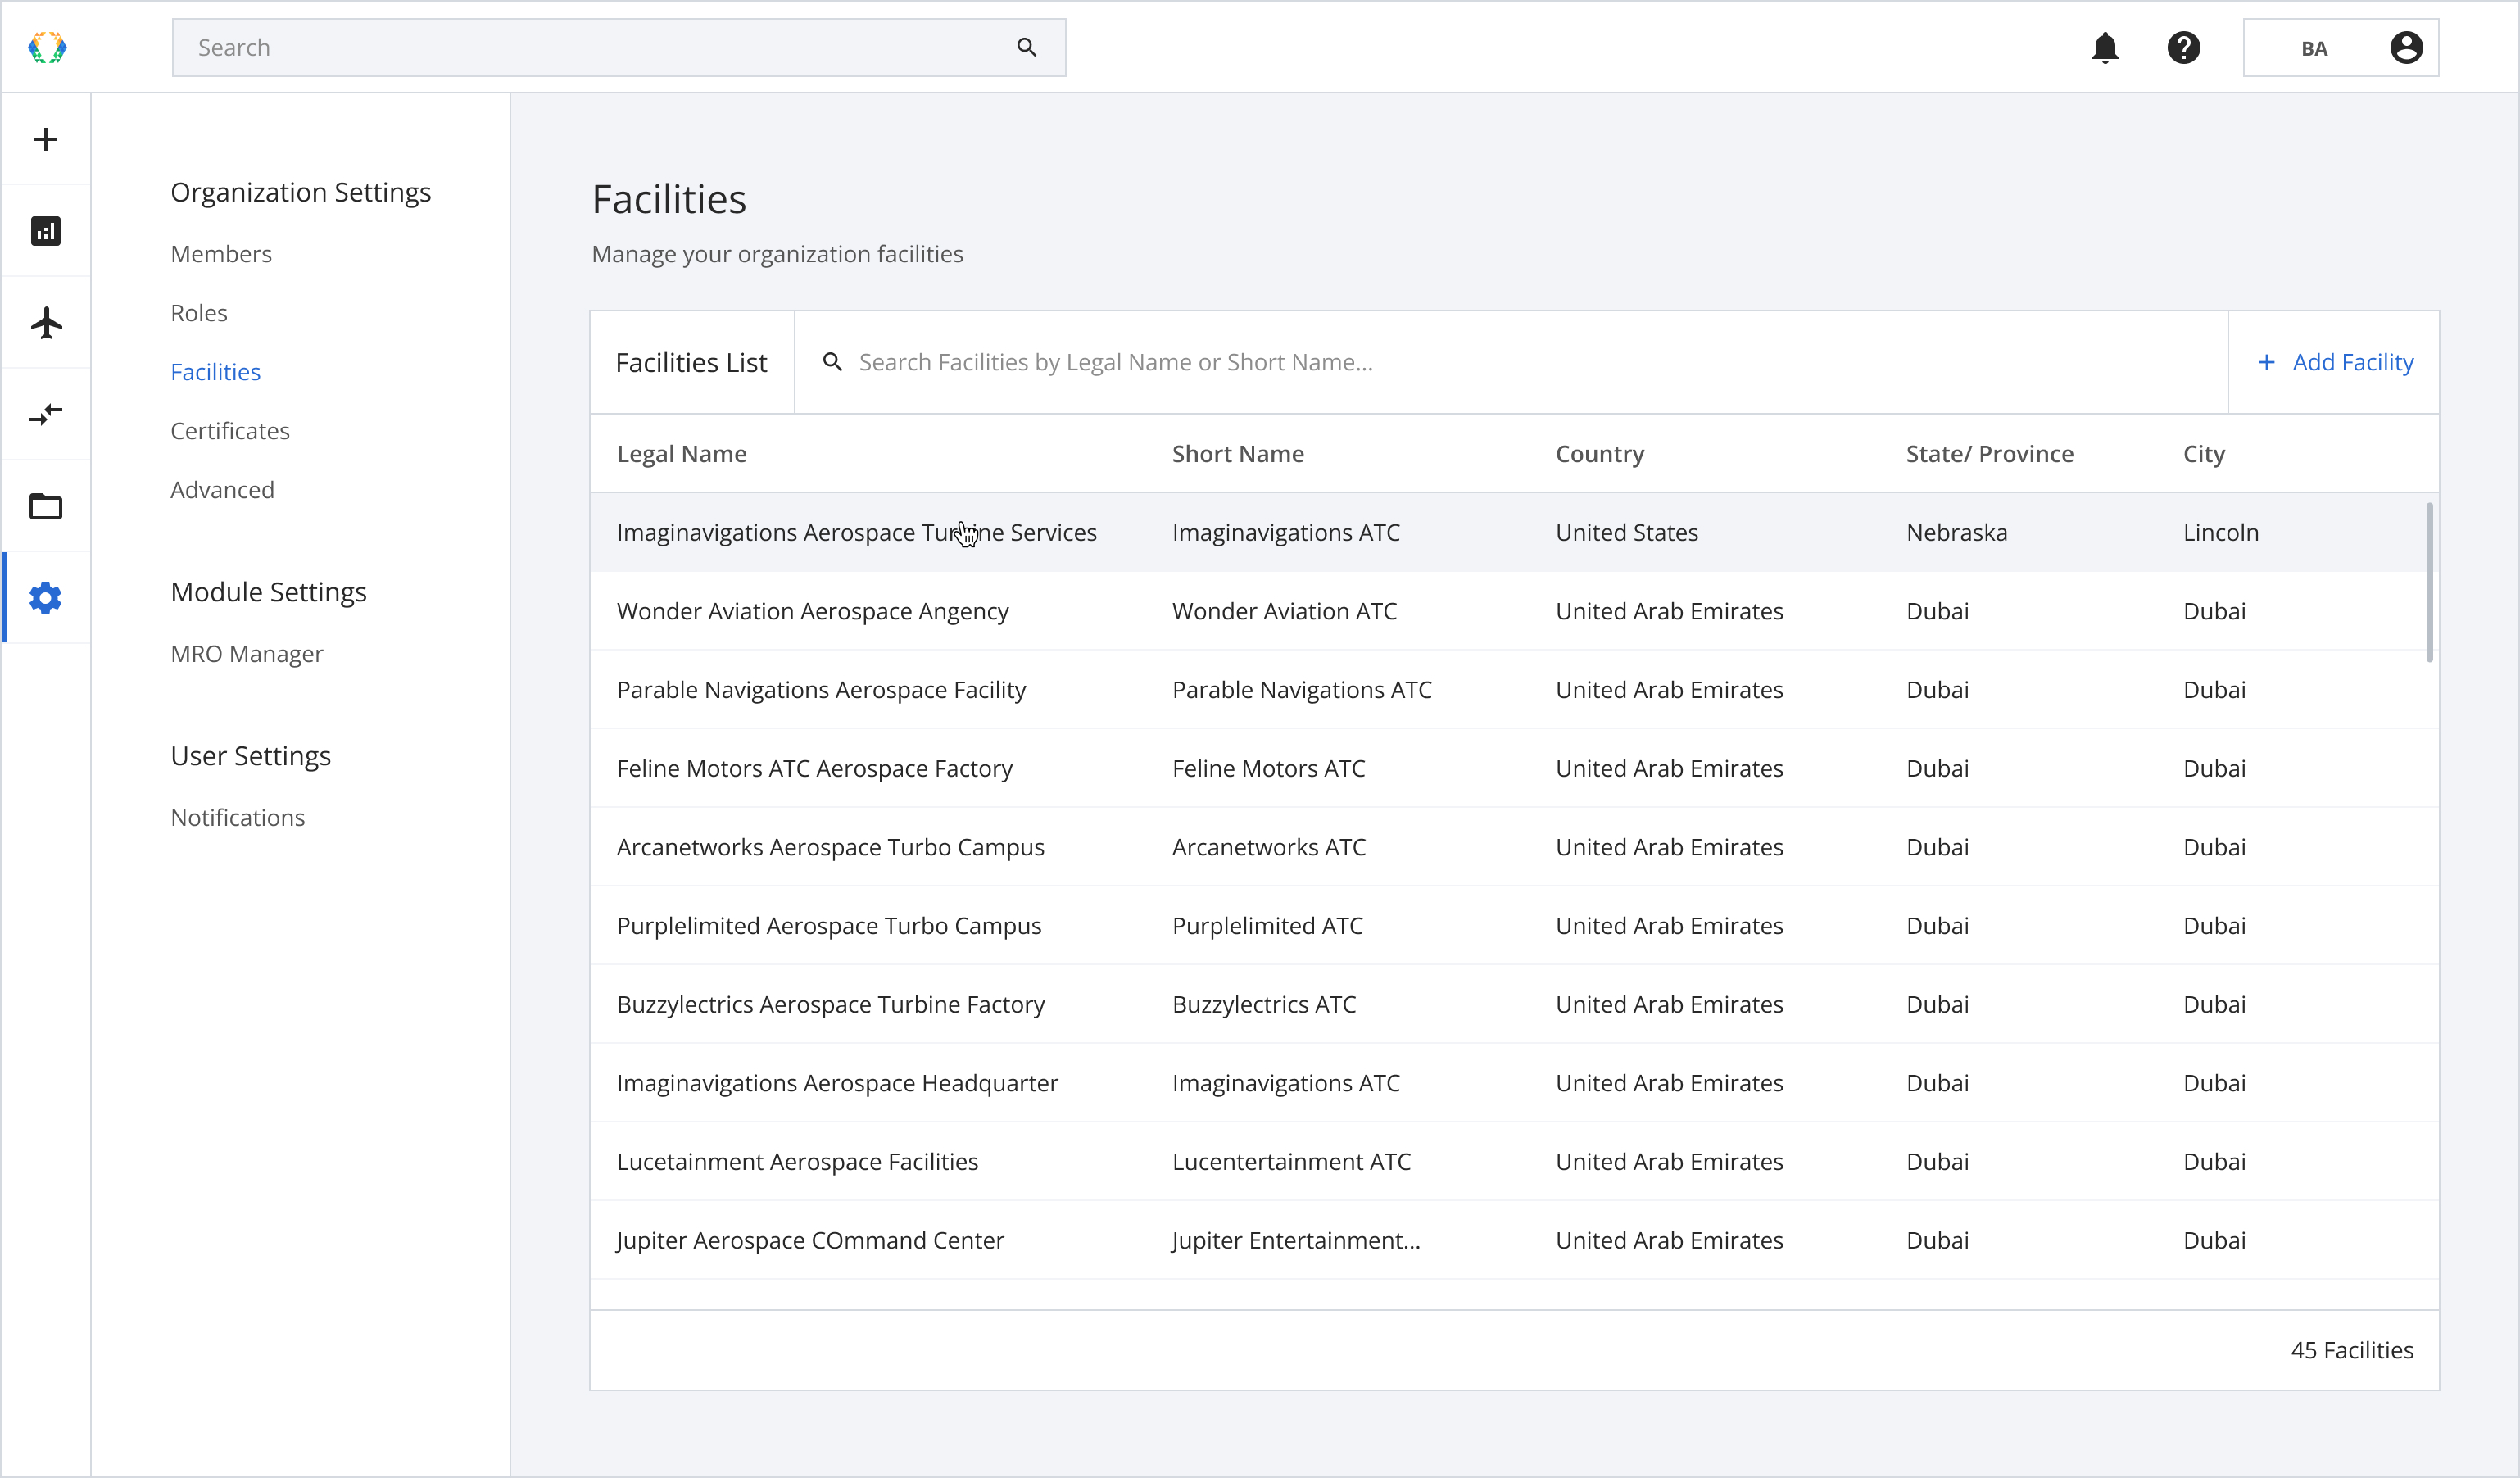Sort by State/ Province column header
Viewport: 2520px width, 1478px height.
coord(1990,454)
